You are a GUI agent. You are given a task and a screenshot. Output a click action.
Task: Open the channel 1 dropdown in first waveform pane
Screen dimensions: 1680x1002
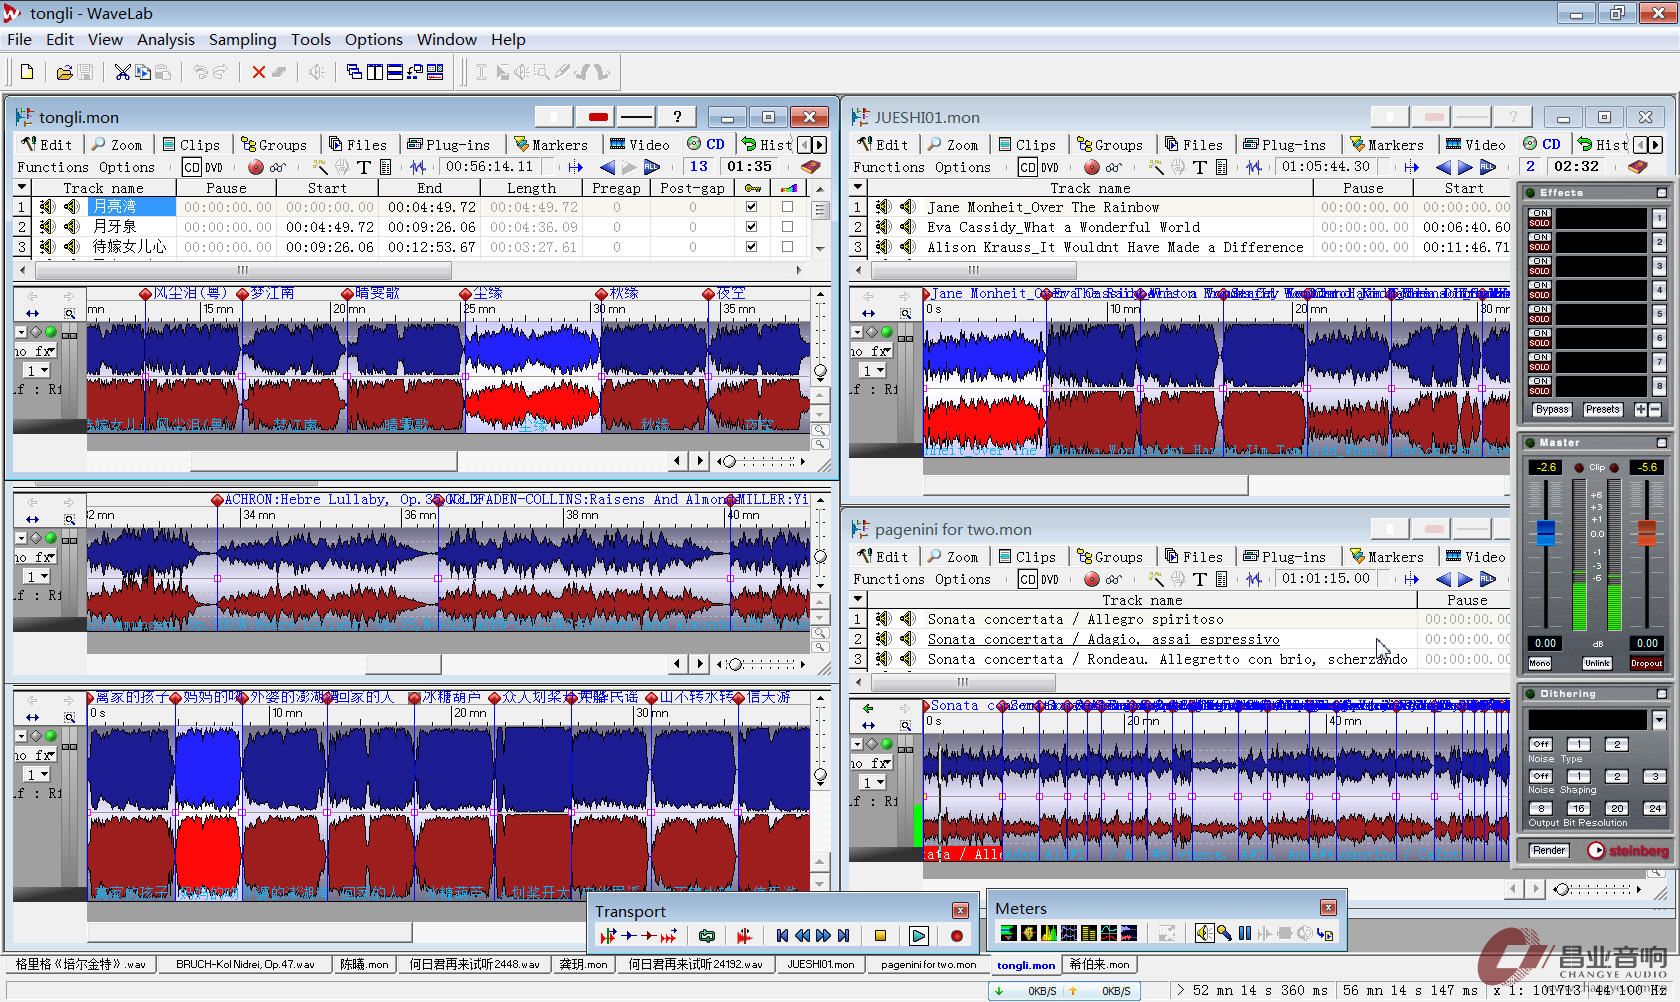coord(37,371)
